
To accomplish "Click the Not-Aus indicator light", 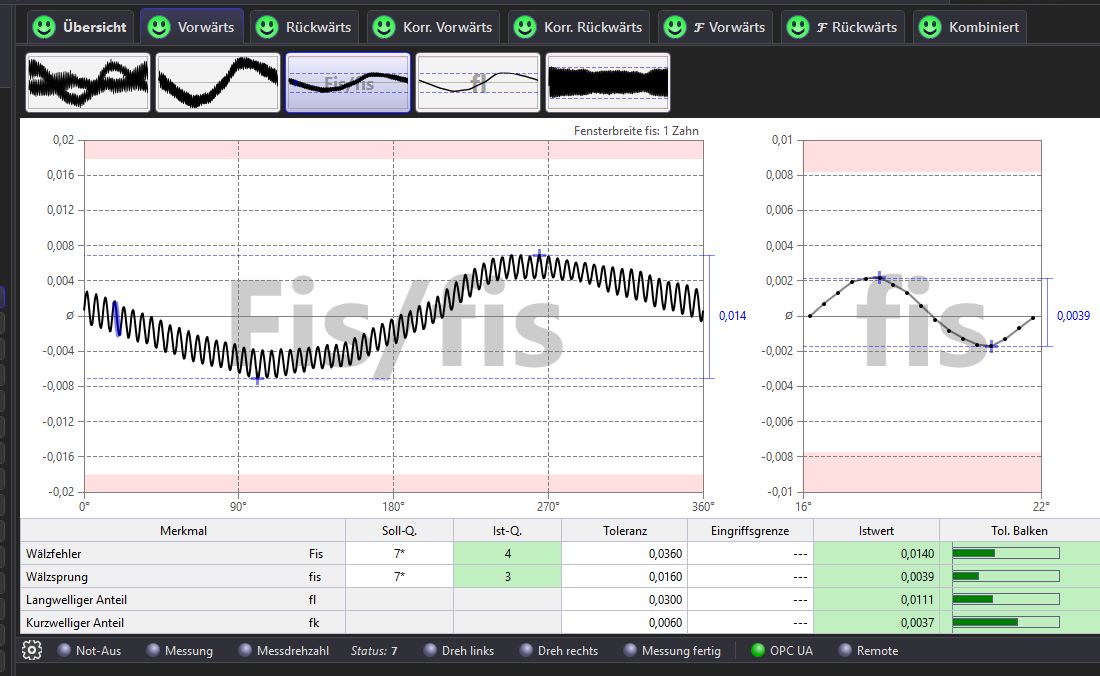I will (x=64, y=650).
